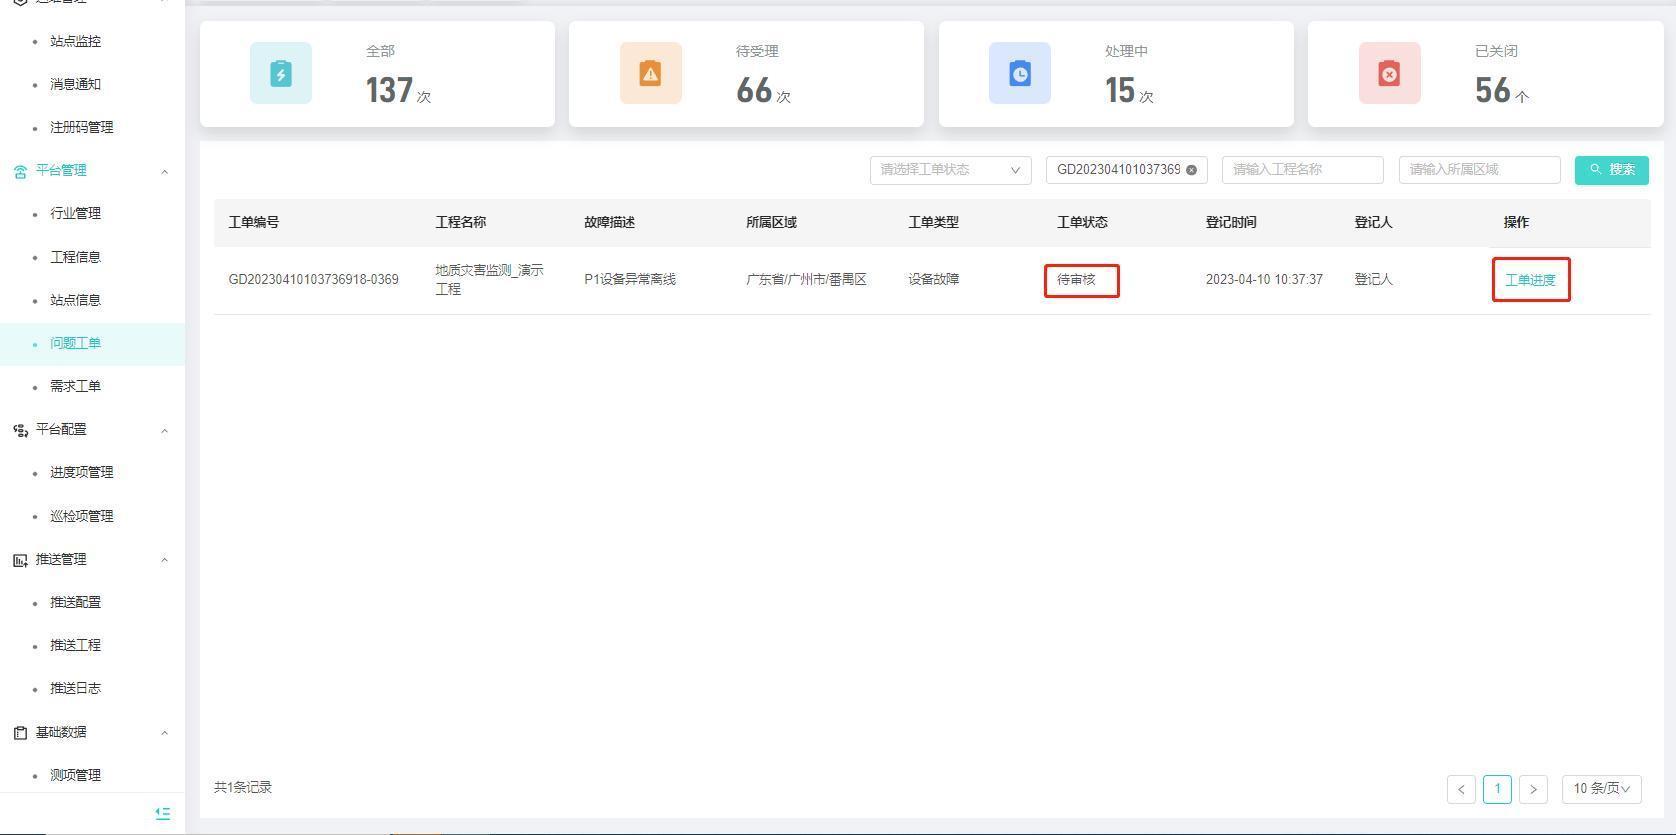
Task: Click the 搜索 button
Action: point(1611,170)
